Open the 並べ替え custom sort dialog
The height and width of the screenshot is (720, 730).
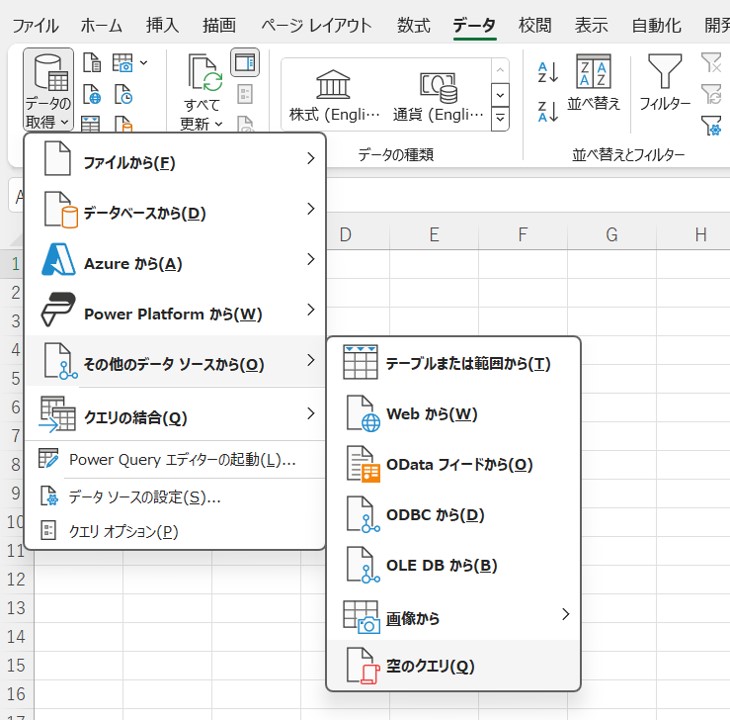(x=594, y=82)
